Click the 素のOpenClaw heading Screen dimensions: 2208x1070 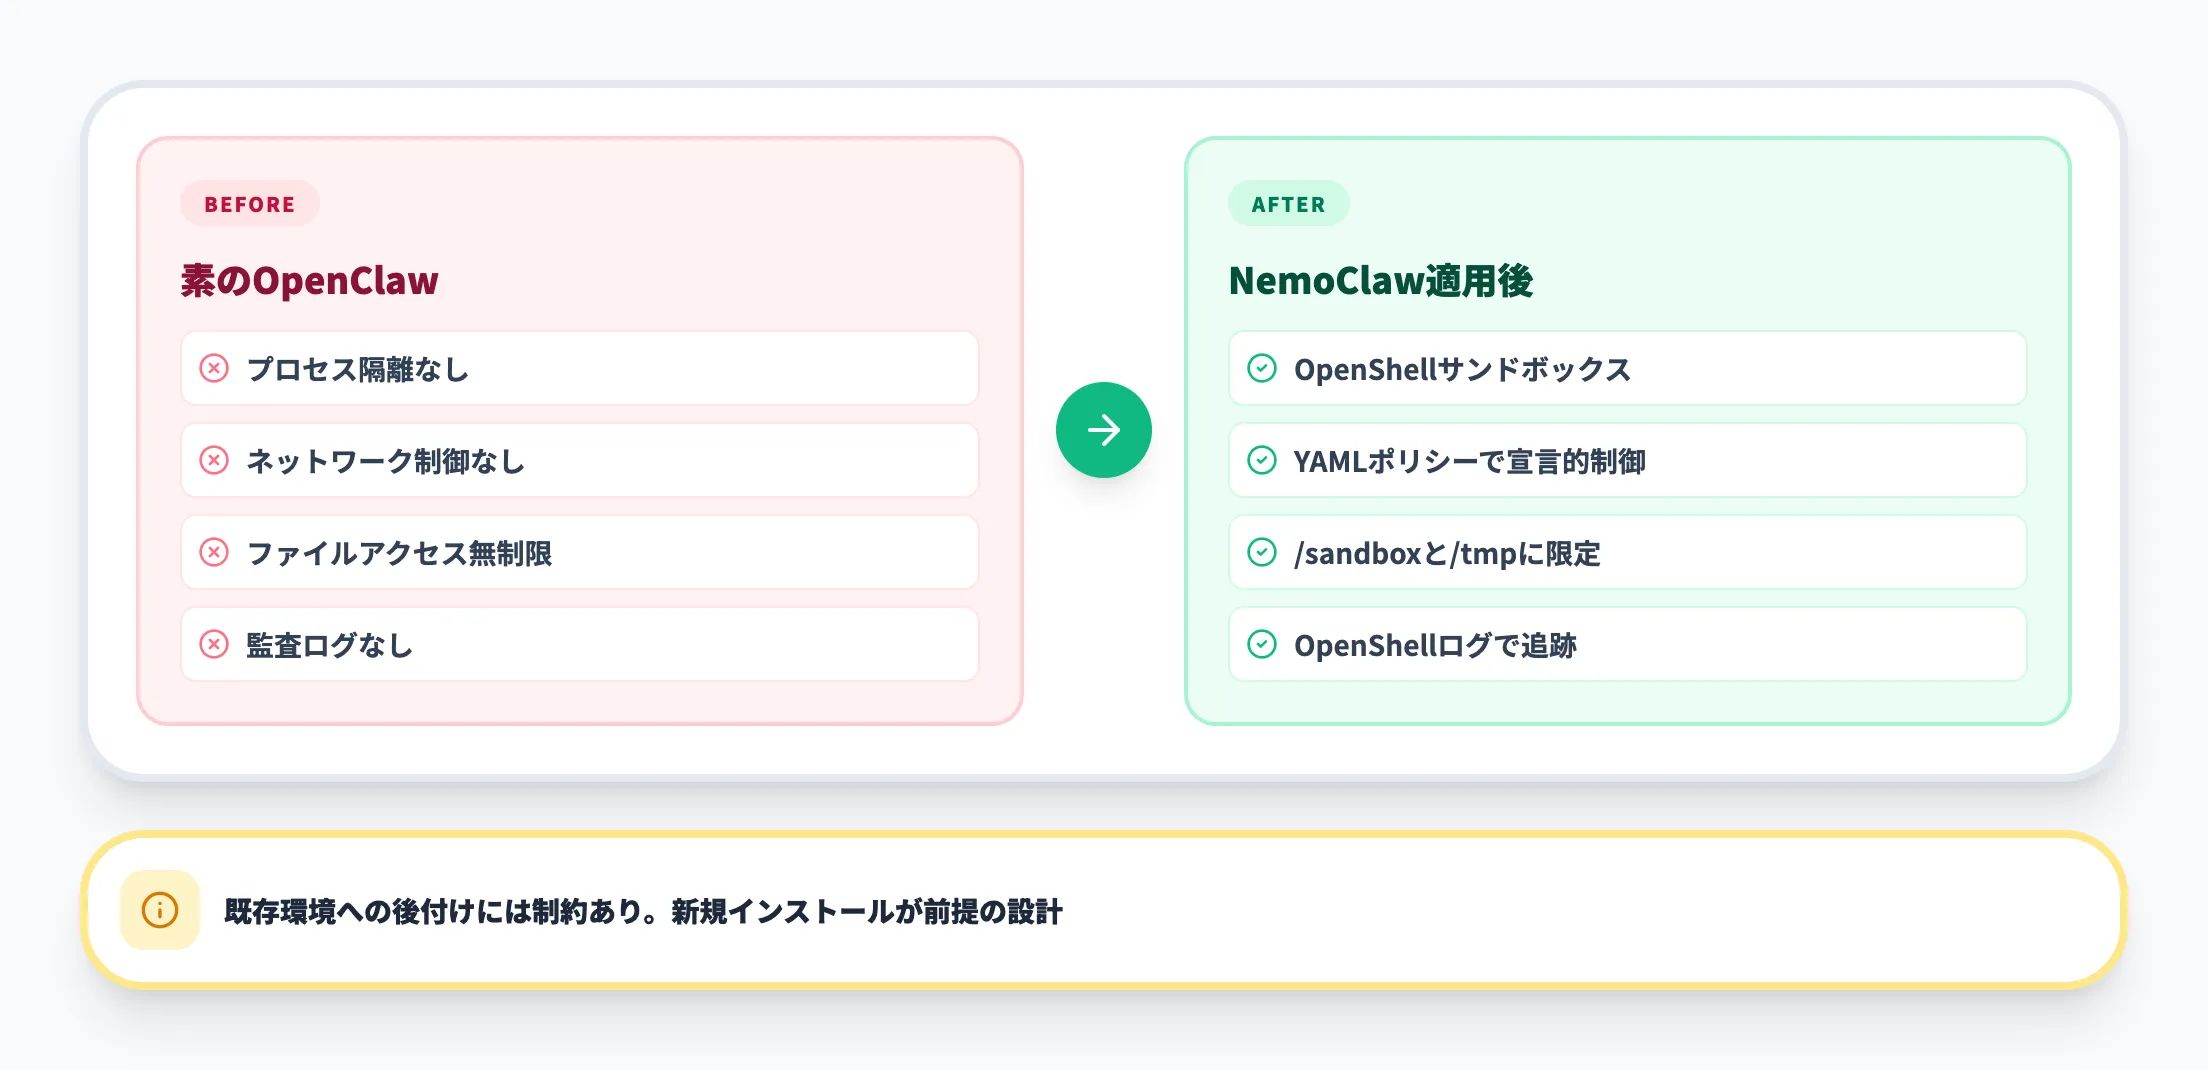308,281
